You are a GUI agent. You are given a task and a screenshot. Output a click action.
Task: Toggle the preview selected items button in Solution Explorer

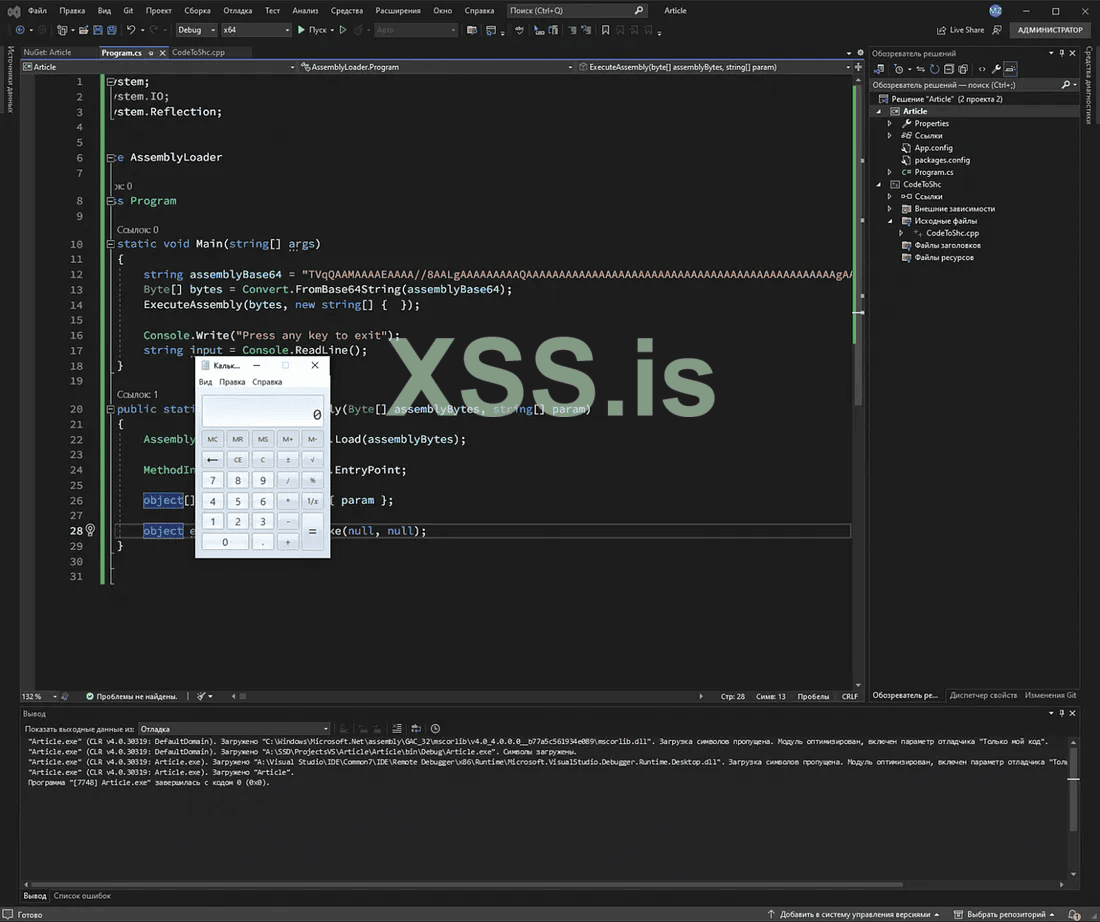[x=1011, y=69]
